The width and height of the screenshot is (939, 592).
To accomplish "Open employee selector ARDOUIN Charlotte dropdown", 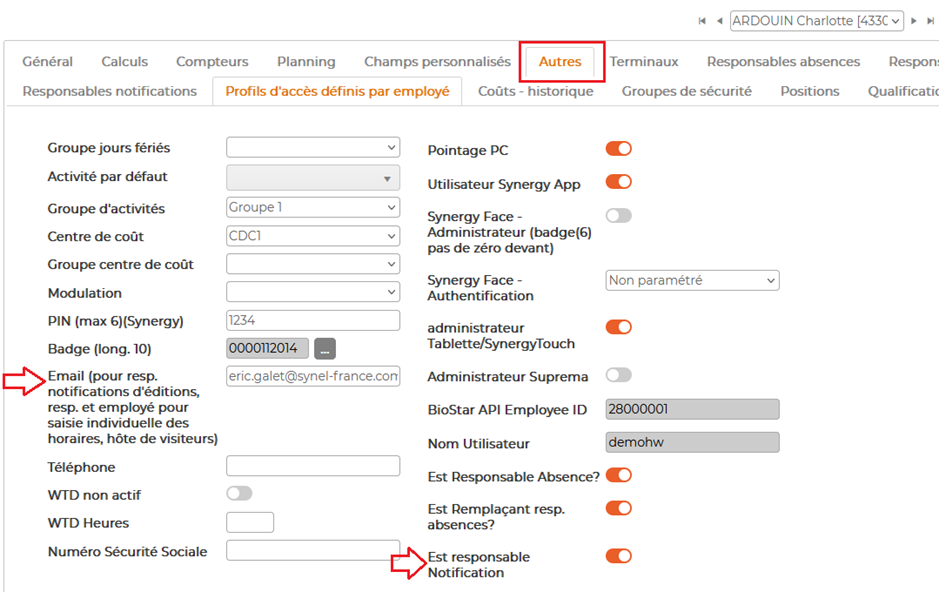I will (817, 21).
